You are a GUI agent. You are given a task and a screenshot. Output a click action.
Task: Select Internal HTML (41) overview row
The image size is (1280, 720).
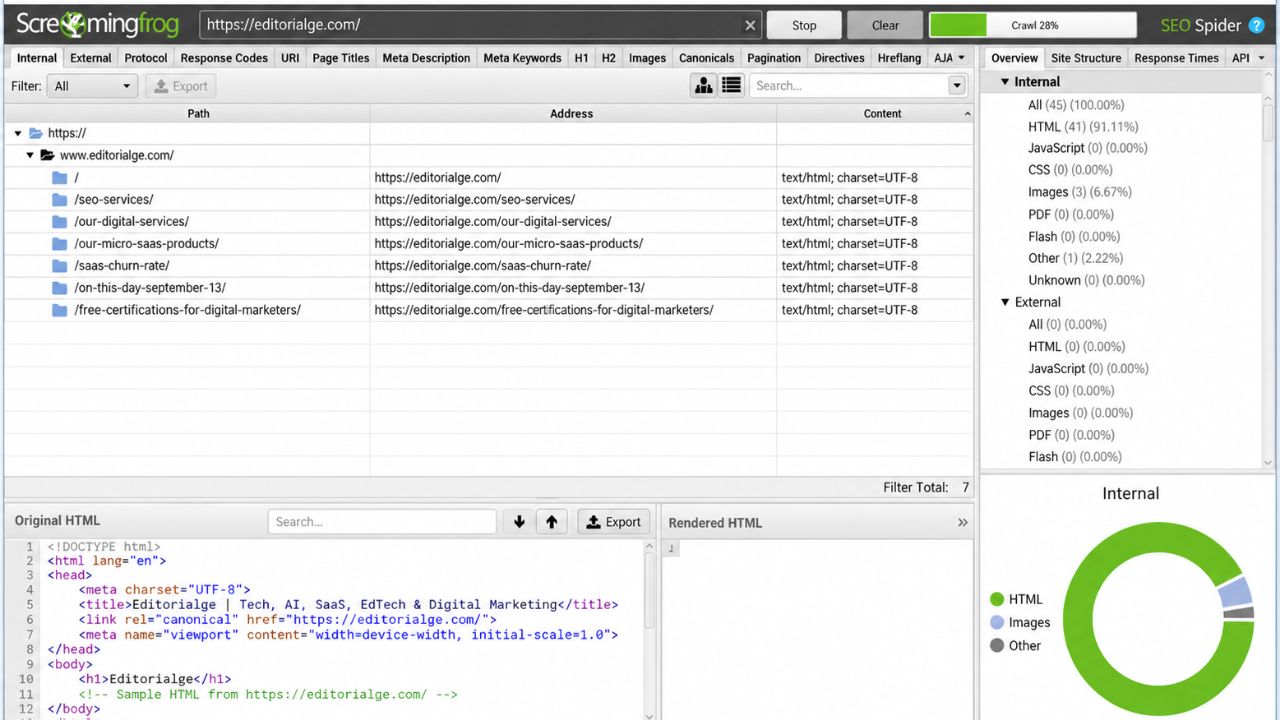point(1083,126)
